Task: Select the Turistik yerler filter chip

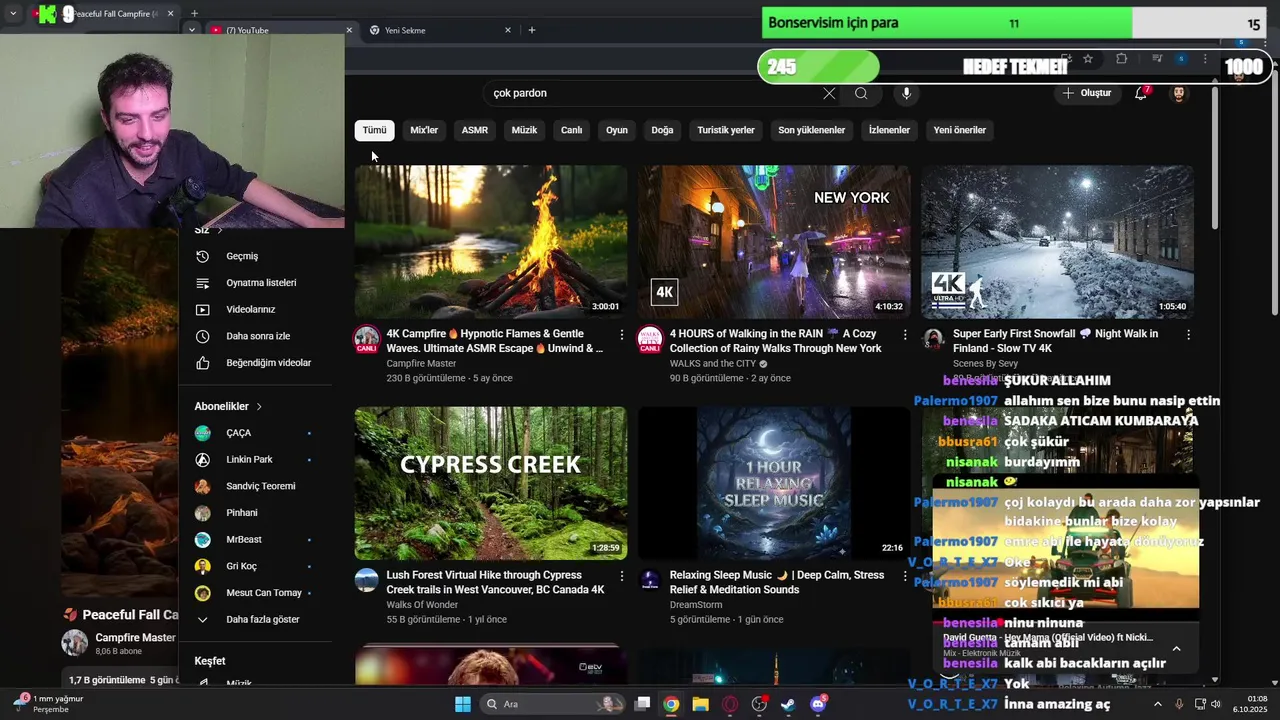Action: 726,130
